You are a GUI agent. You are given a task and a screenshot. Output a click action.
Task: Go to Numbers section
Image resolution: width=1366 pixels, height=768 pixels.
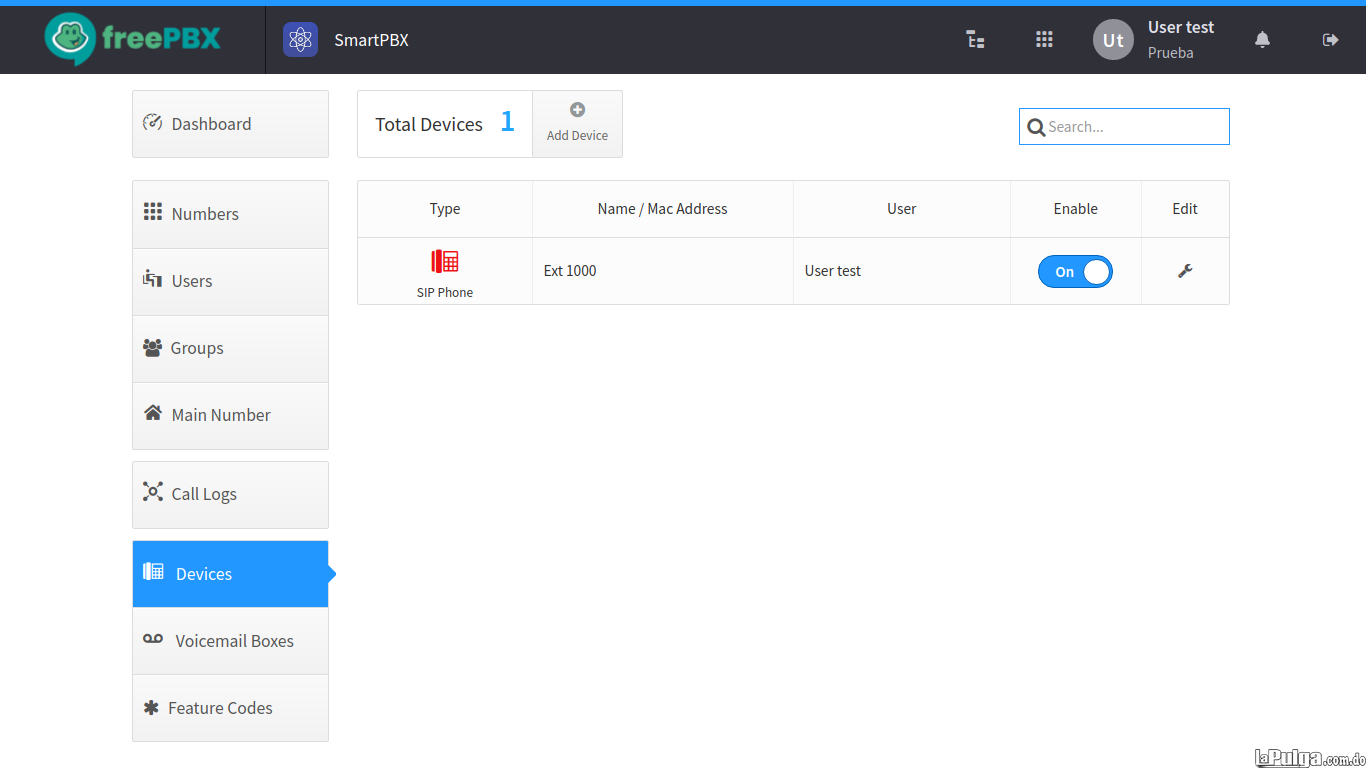230,214
